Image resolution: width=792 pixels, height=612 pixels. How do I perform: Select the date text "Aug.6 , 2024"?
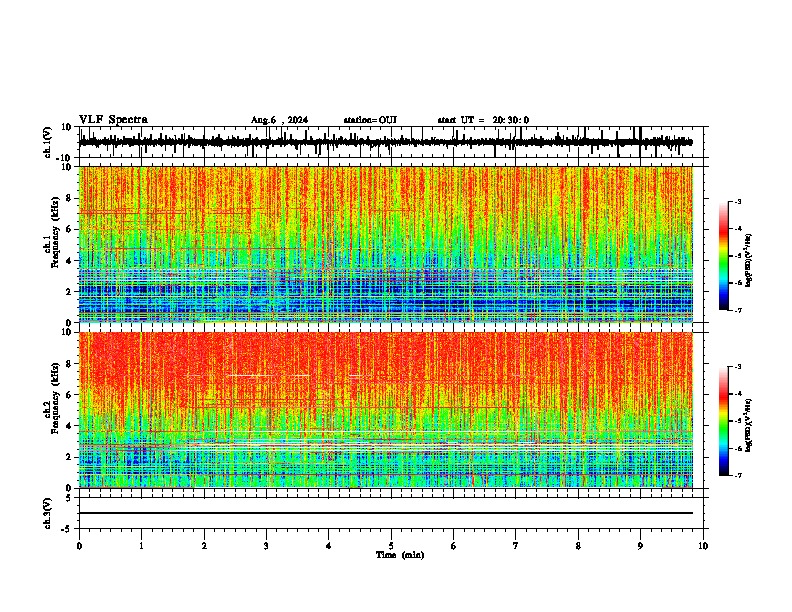pyautogui.click(x=279, y=120)
